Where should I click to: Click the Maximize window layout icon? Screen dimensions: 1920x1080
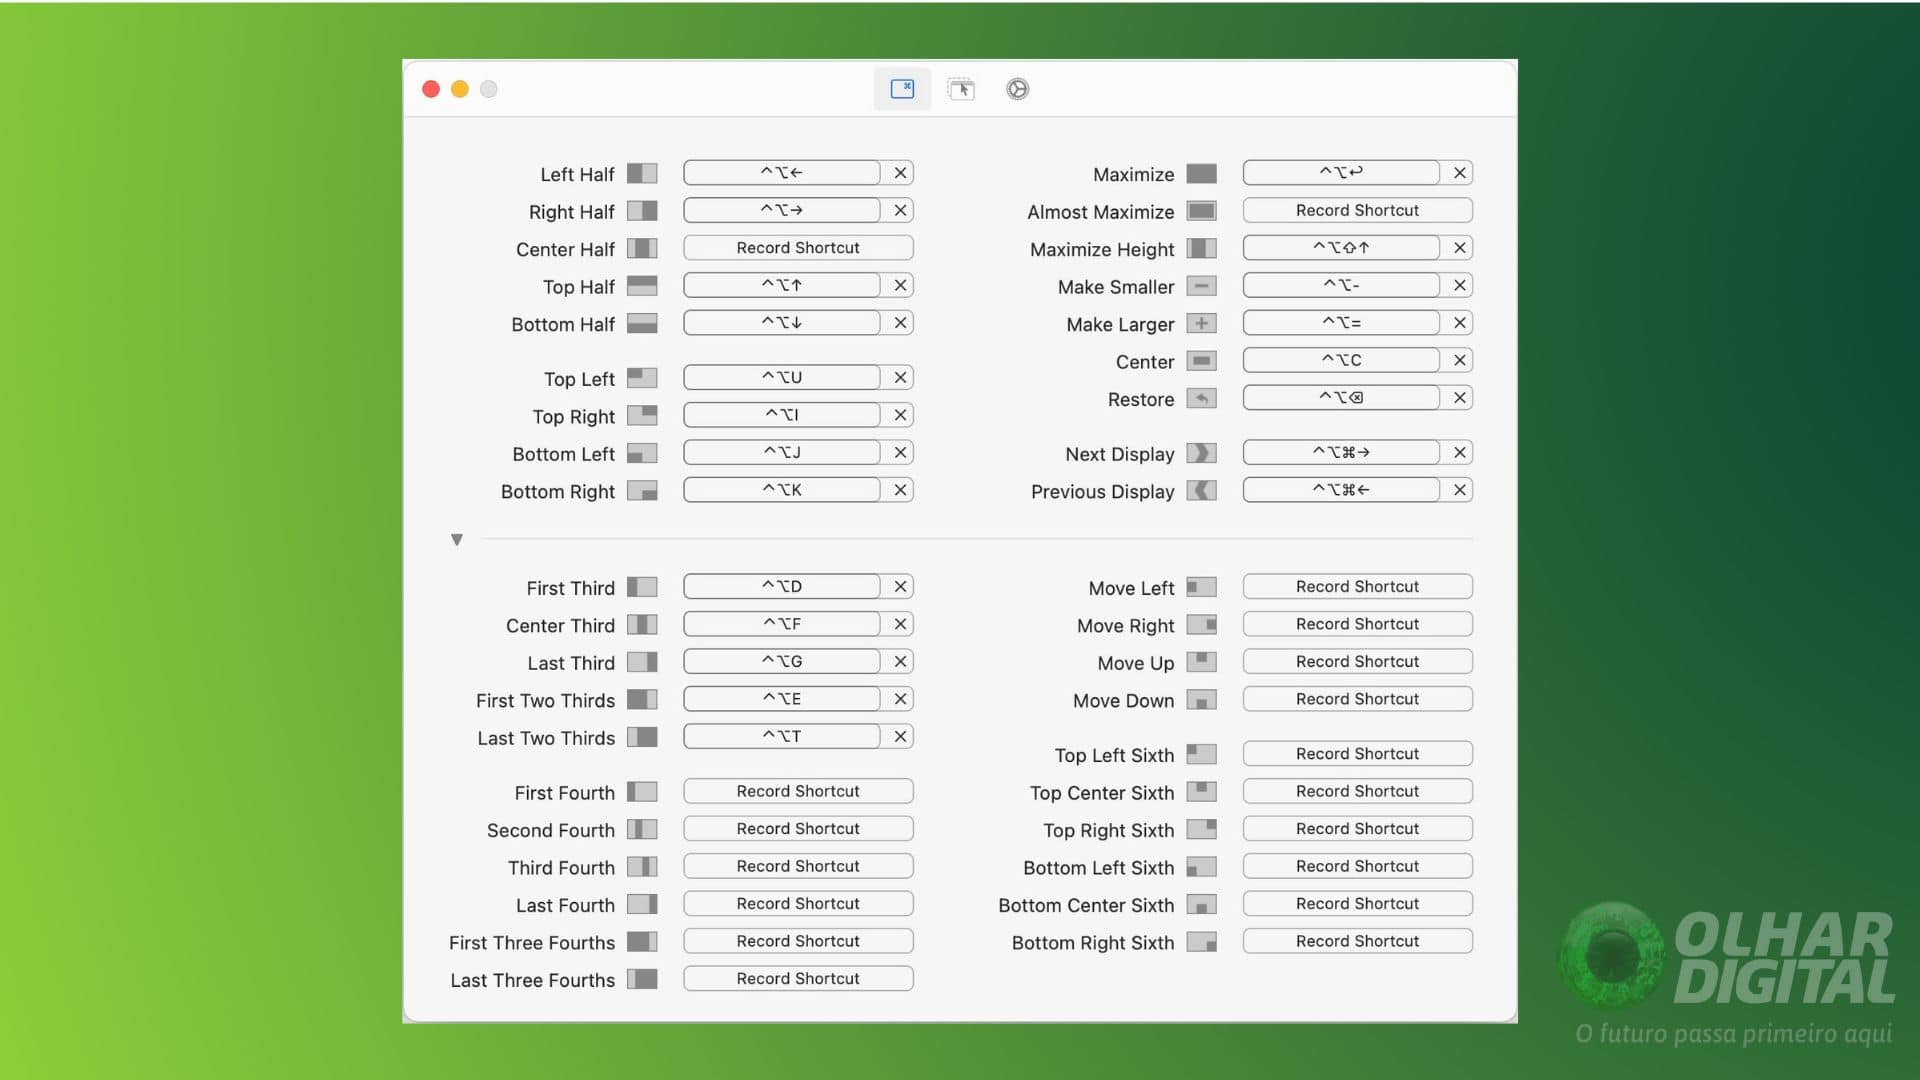1201,173
